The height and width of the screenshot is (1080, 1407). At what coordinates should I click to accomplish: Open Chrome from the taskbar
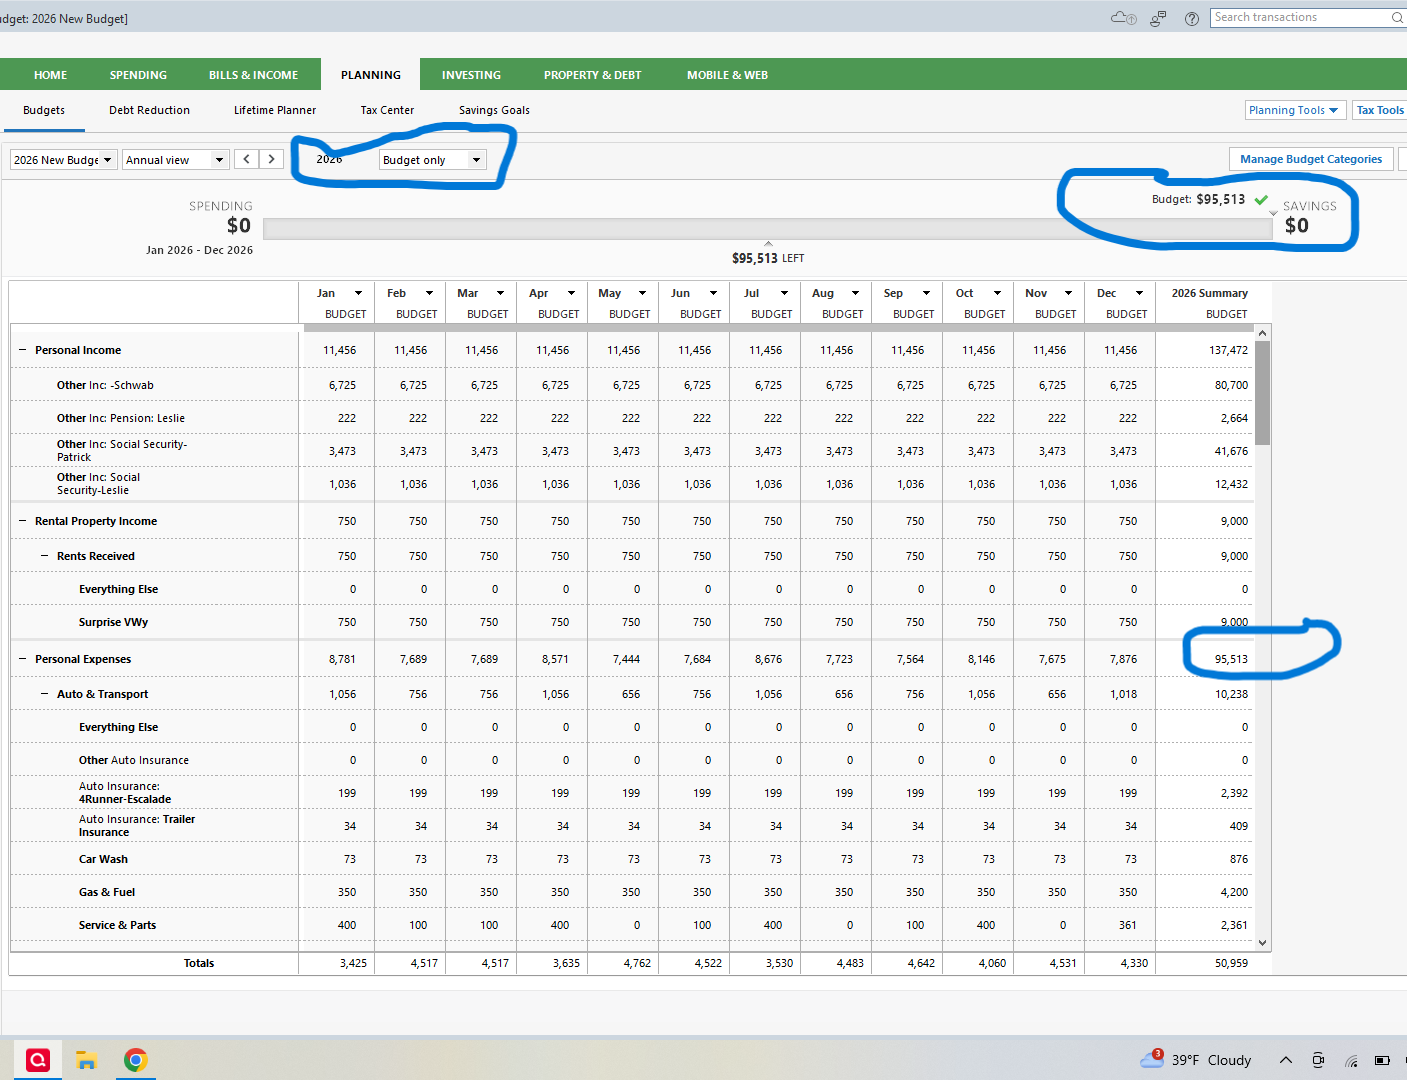tap(135, 1060)
